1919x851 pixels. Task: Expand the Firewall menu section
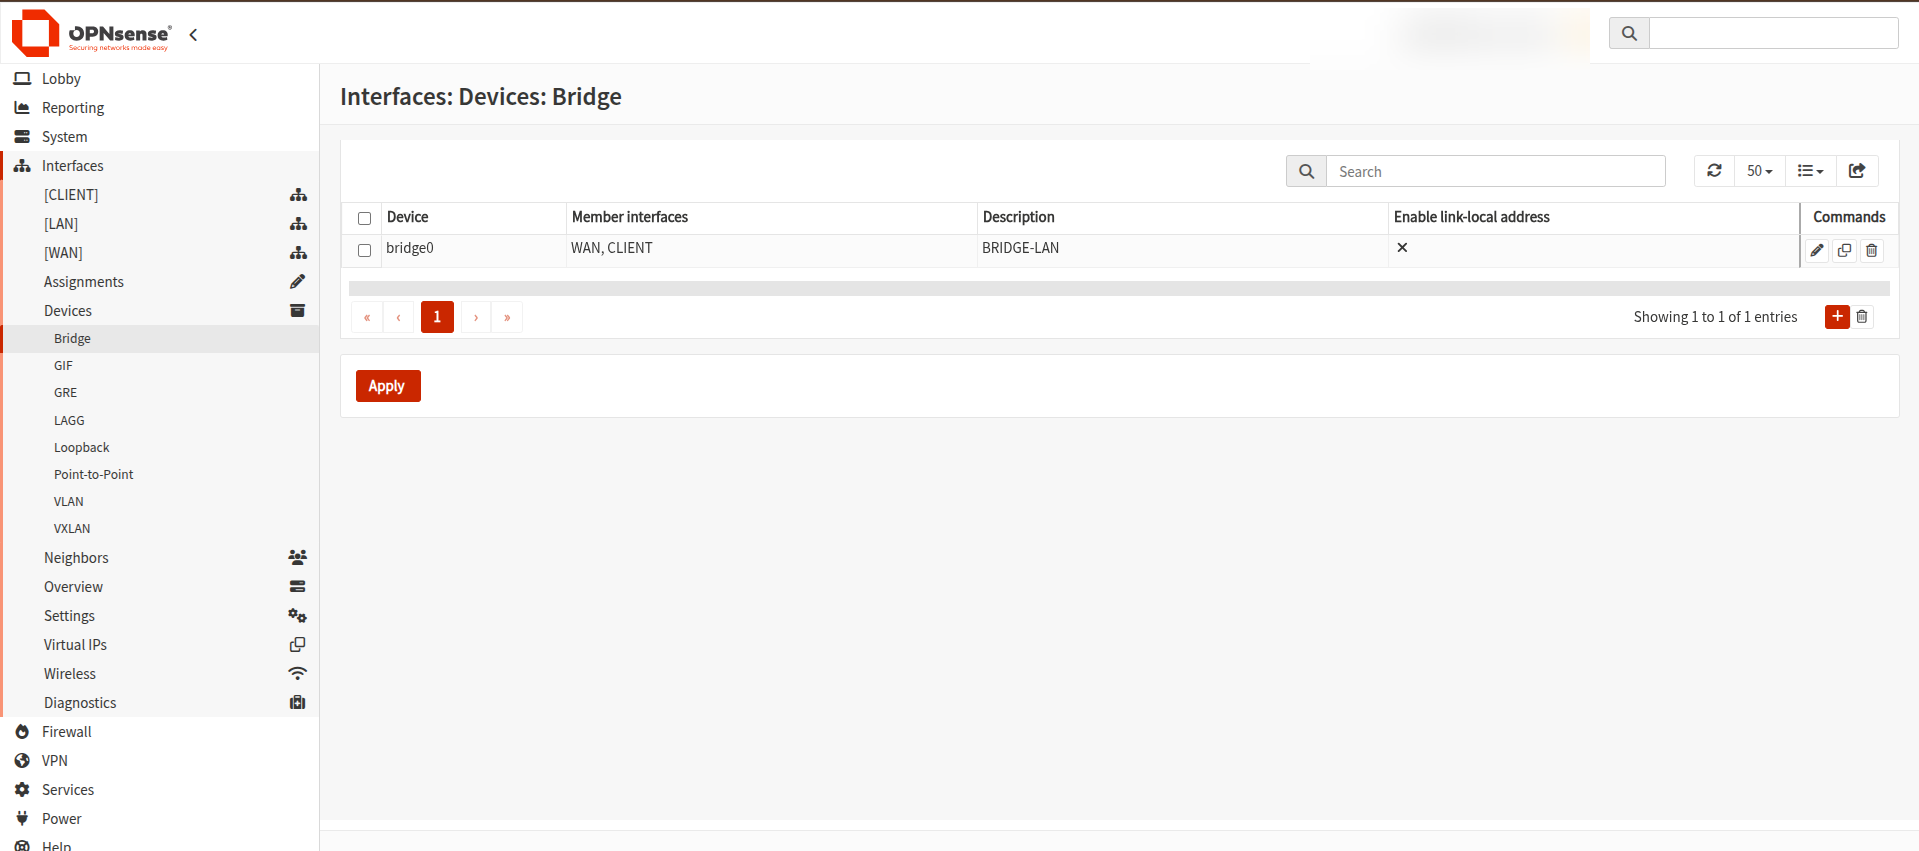click(x=160, y=732)
